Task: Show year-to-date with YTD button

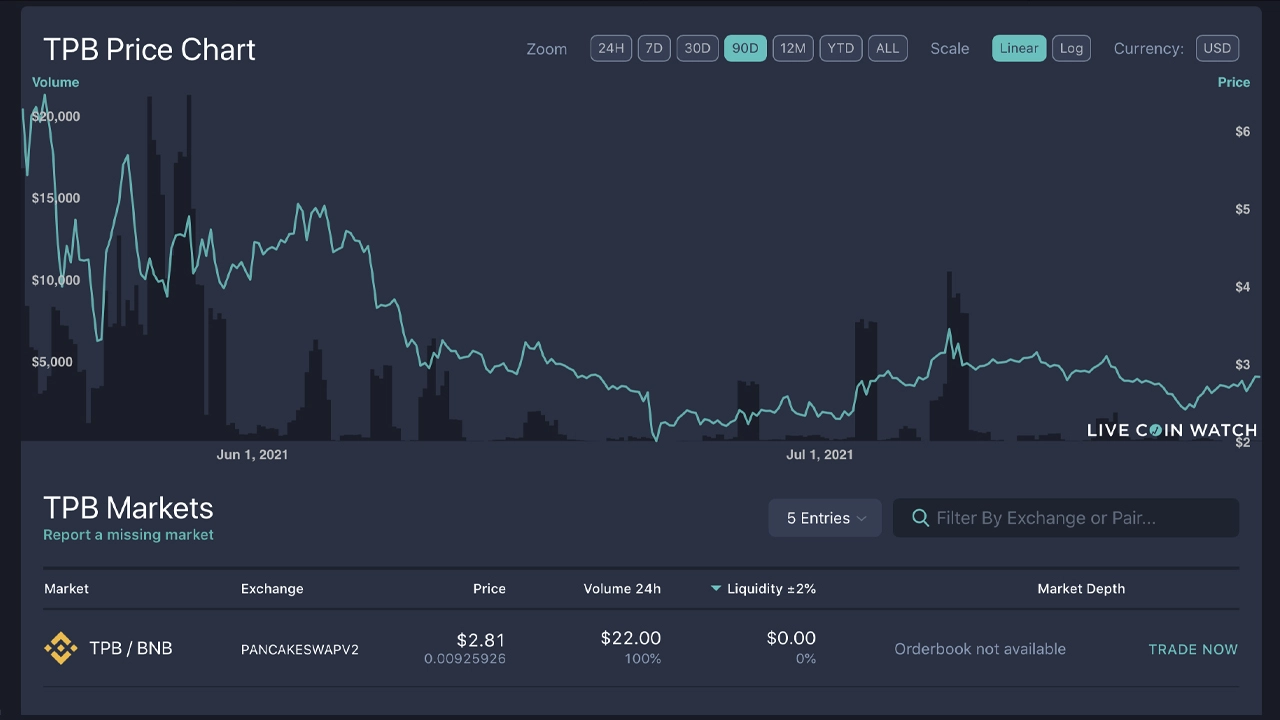Action: tap(841, 48)
